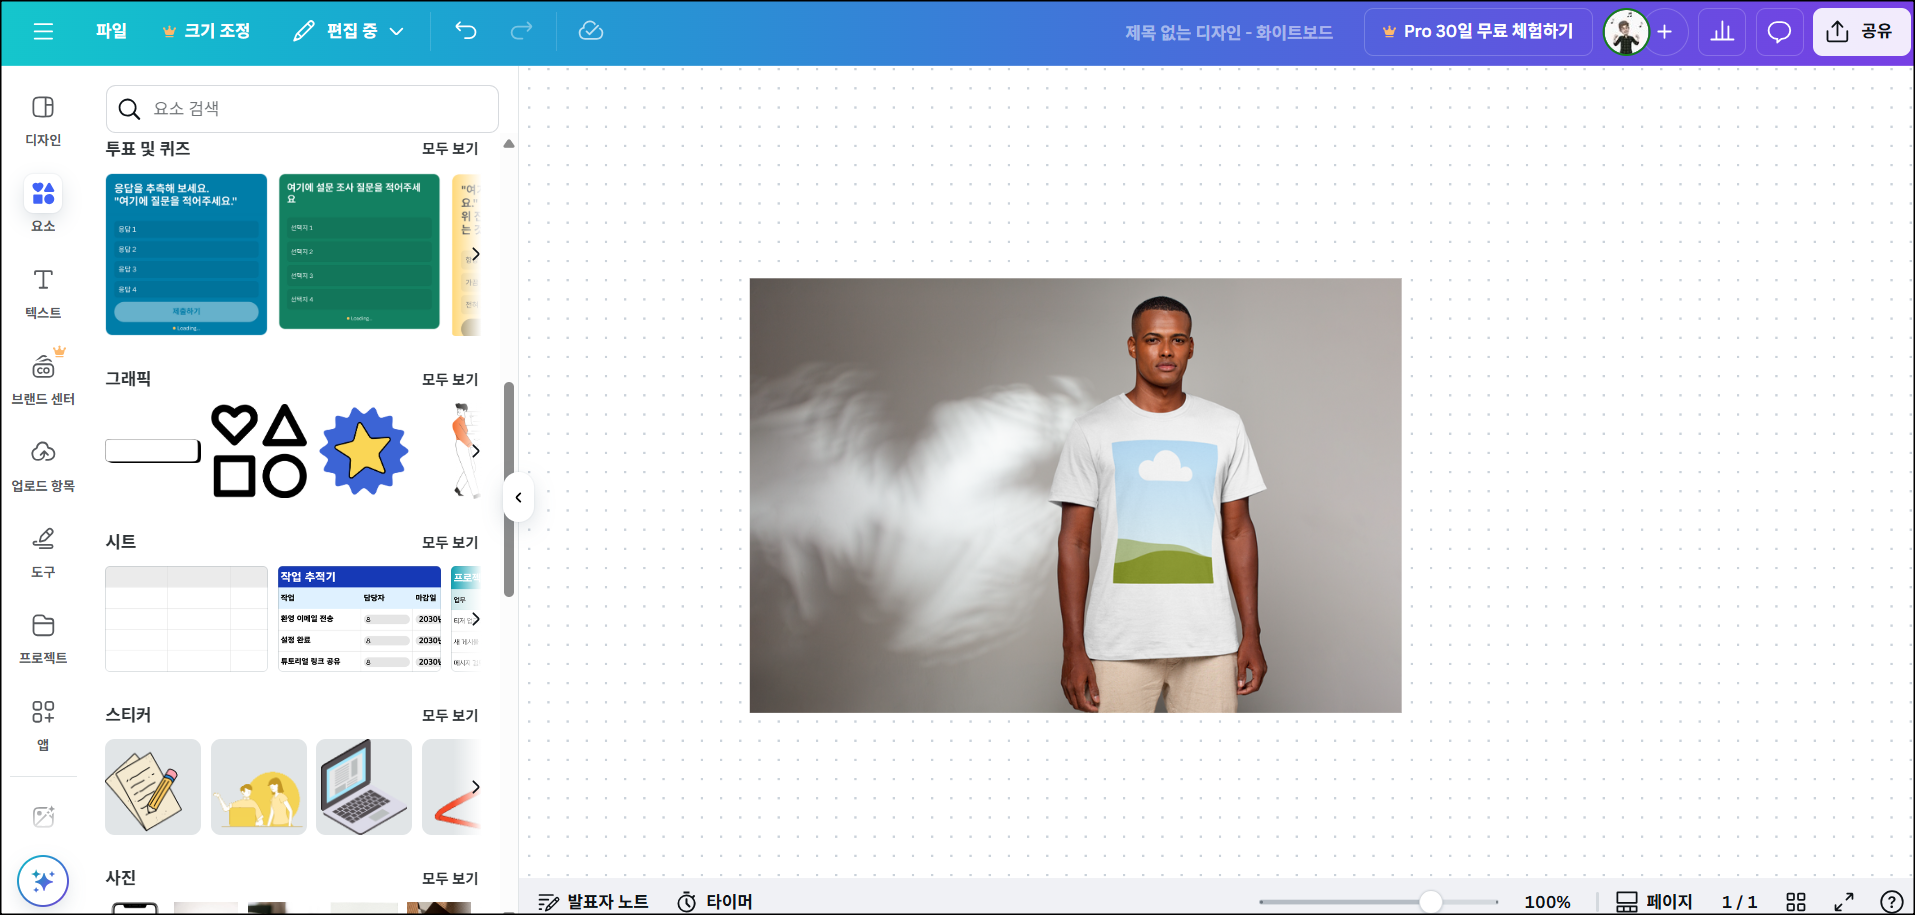Open the grid view icon
Viewport: 1915px width, 915px height.
tap(1796, 901)
